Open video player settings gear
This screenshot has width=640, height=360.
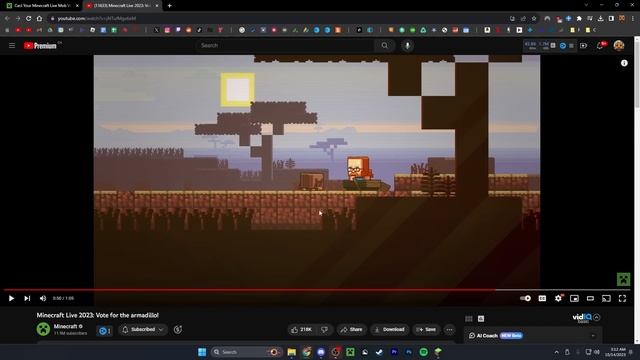point(558,298)
